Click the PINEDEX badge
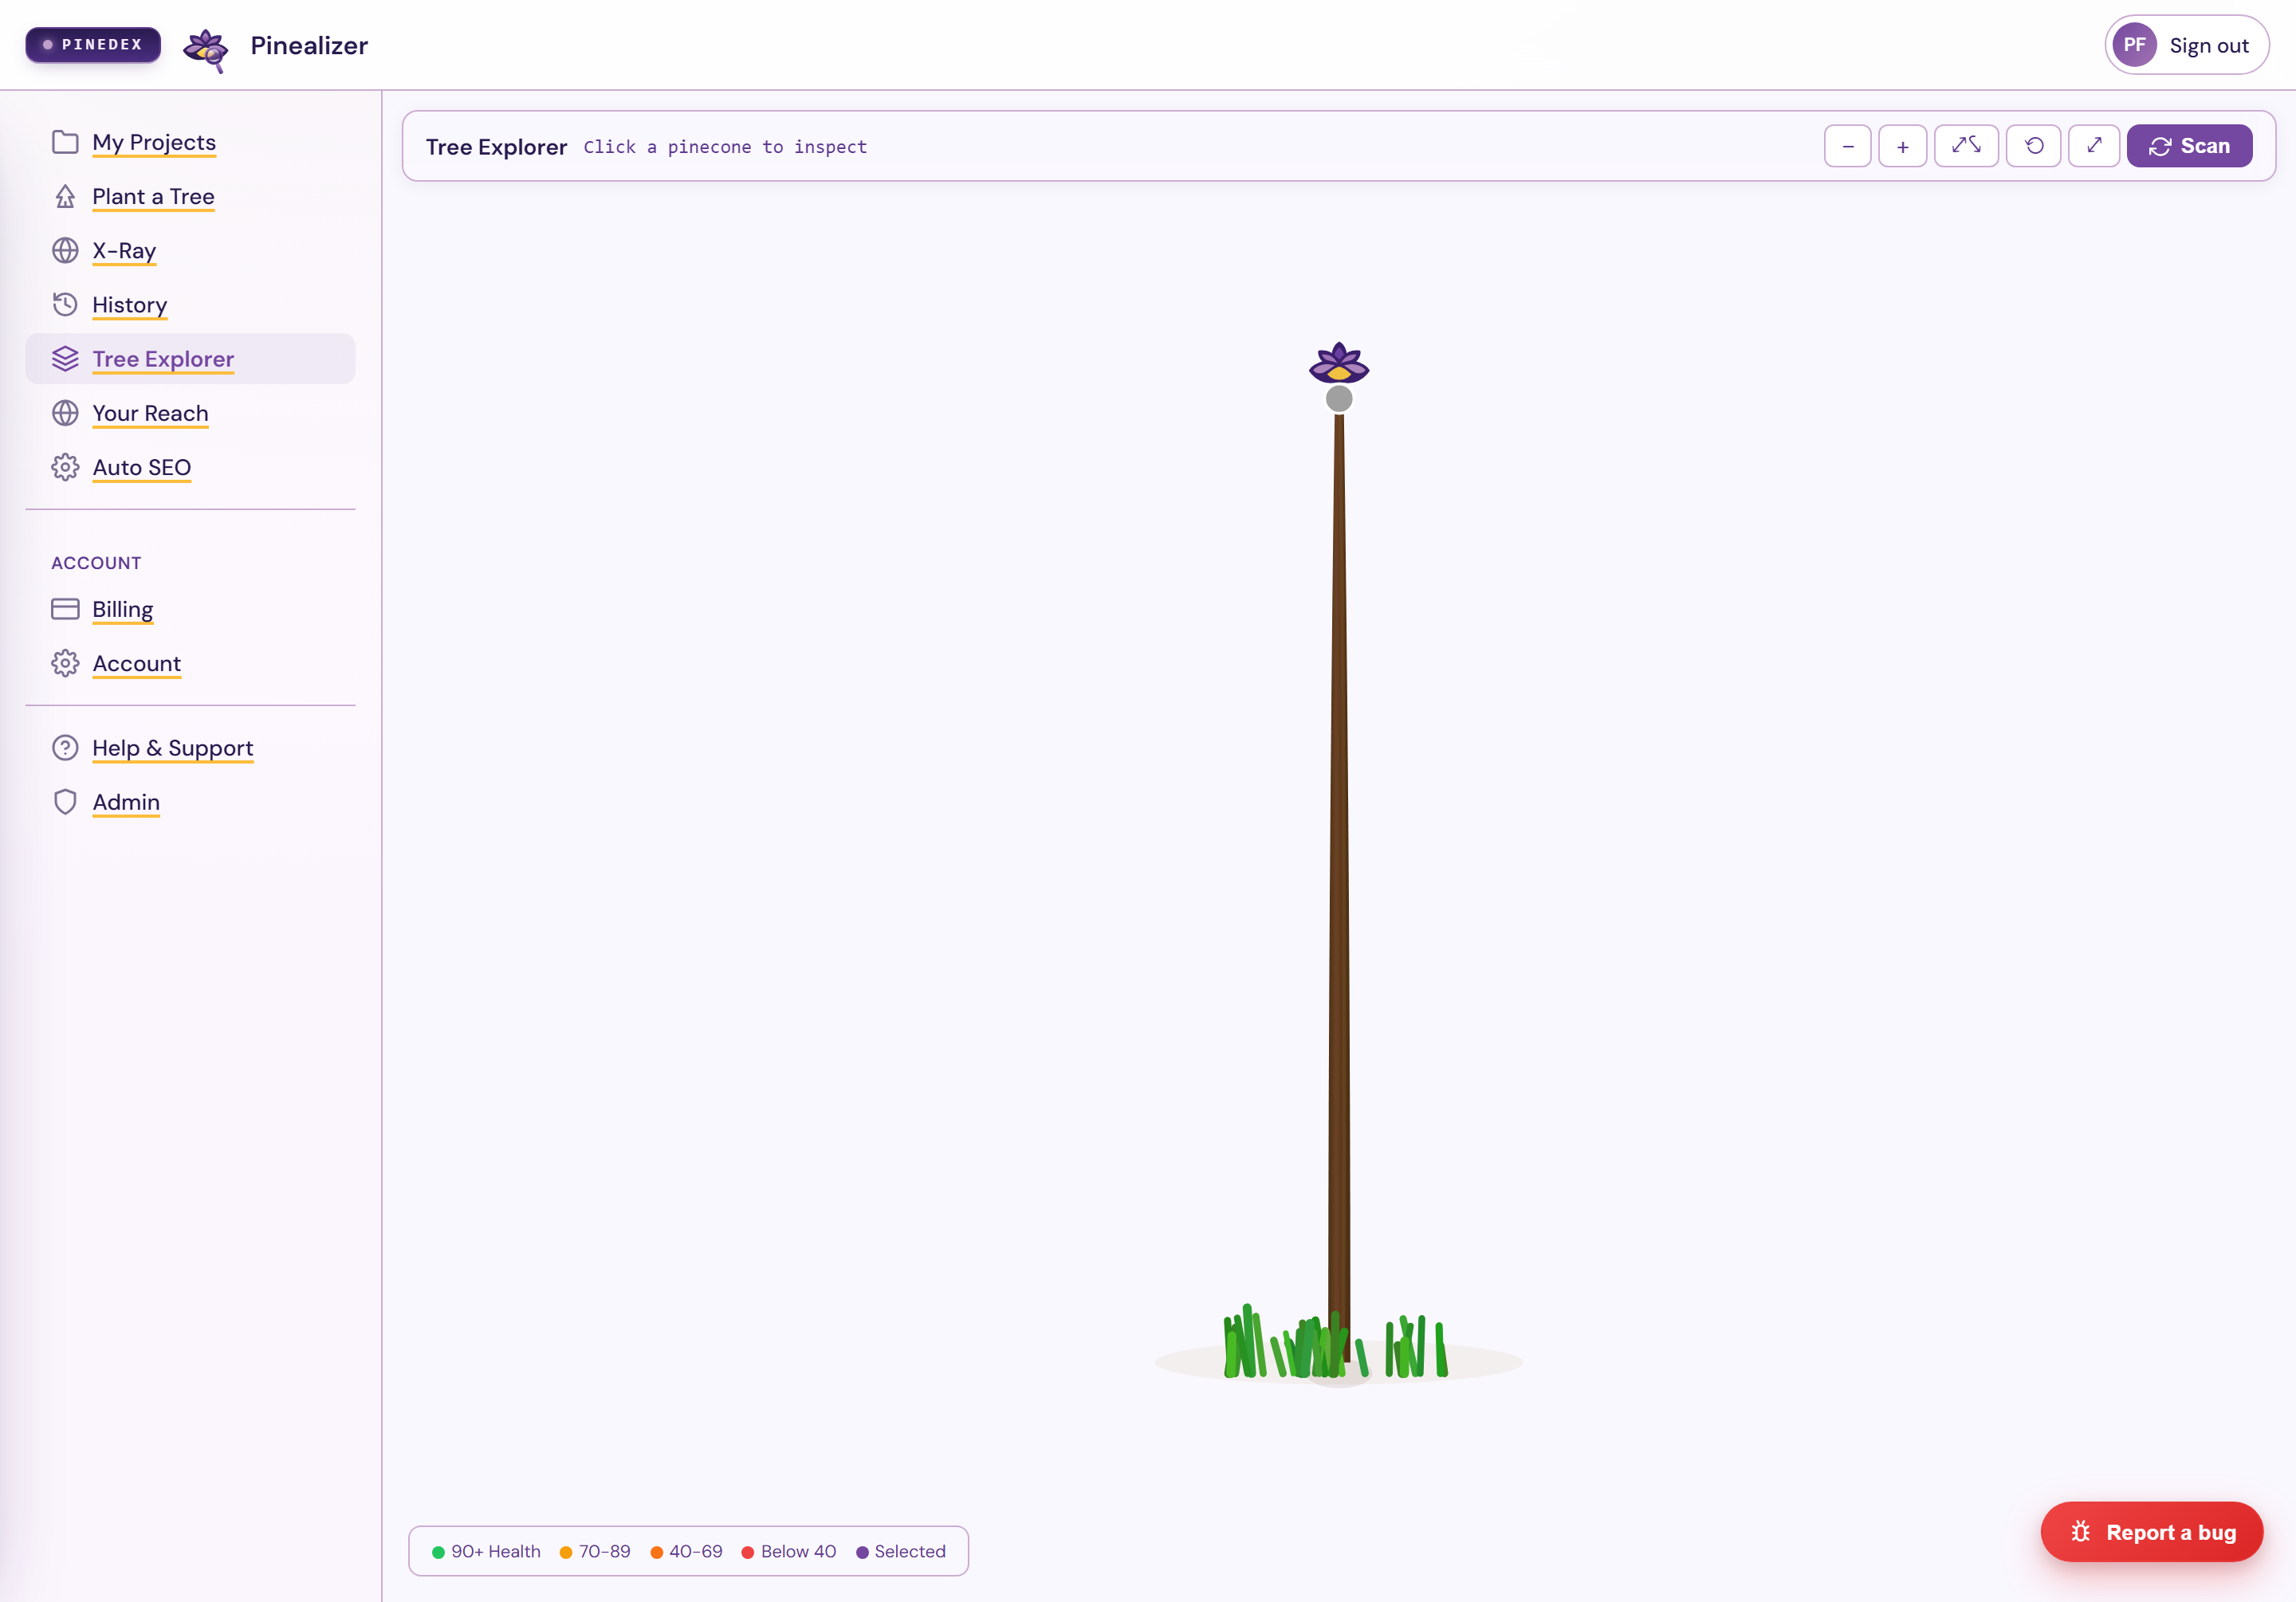 point(93,44)
